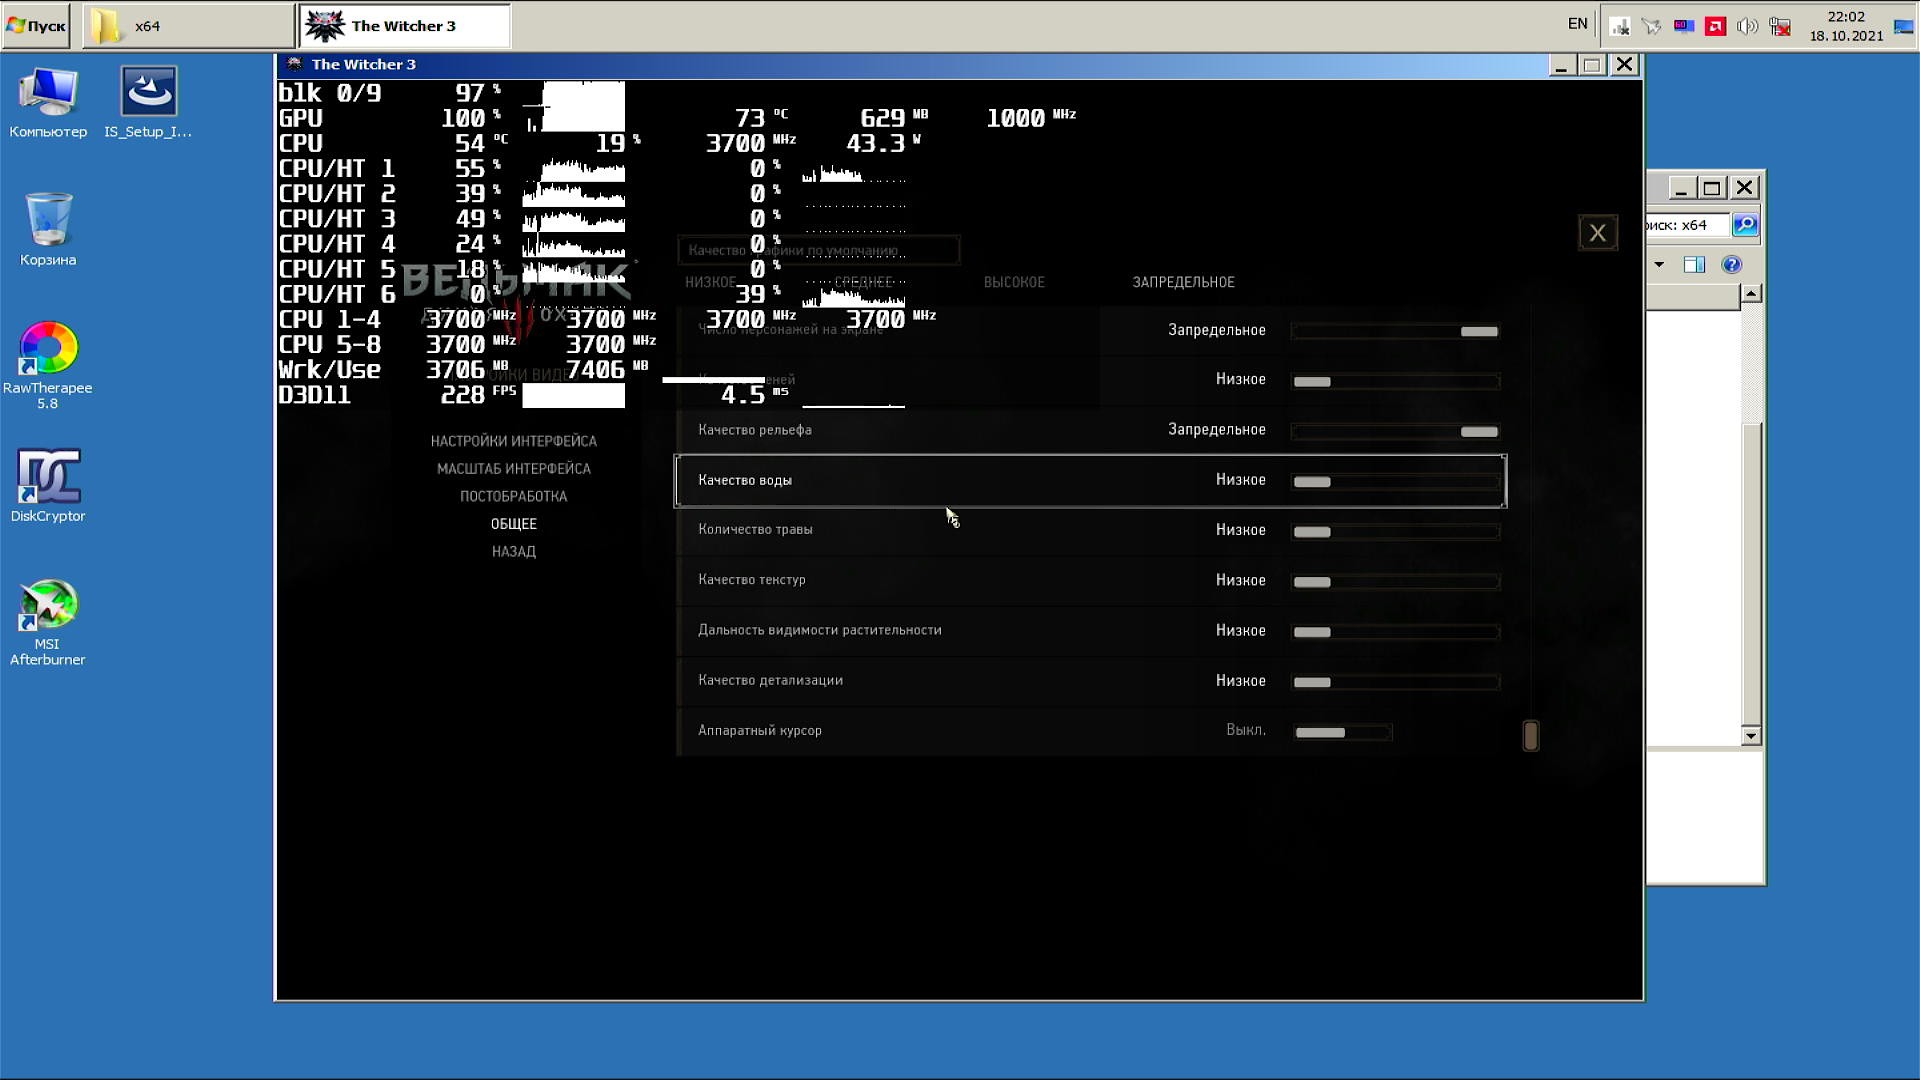Viewport: 1920px width, 1080px height.
Task: Click НАЗАД to go back
Action: tap(513, 551)
